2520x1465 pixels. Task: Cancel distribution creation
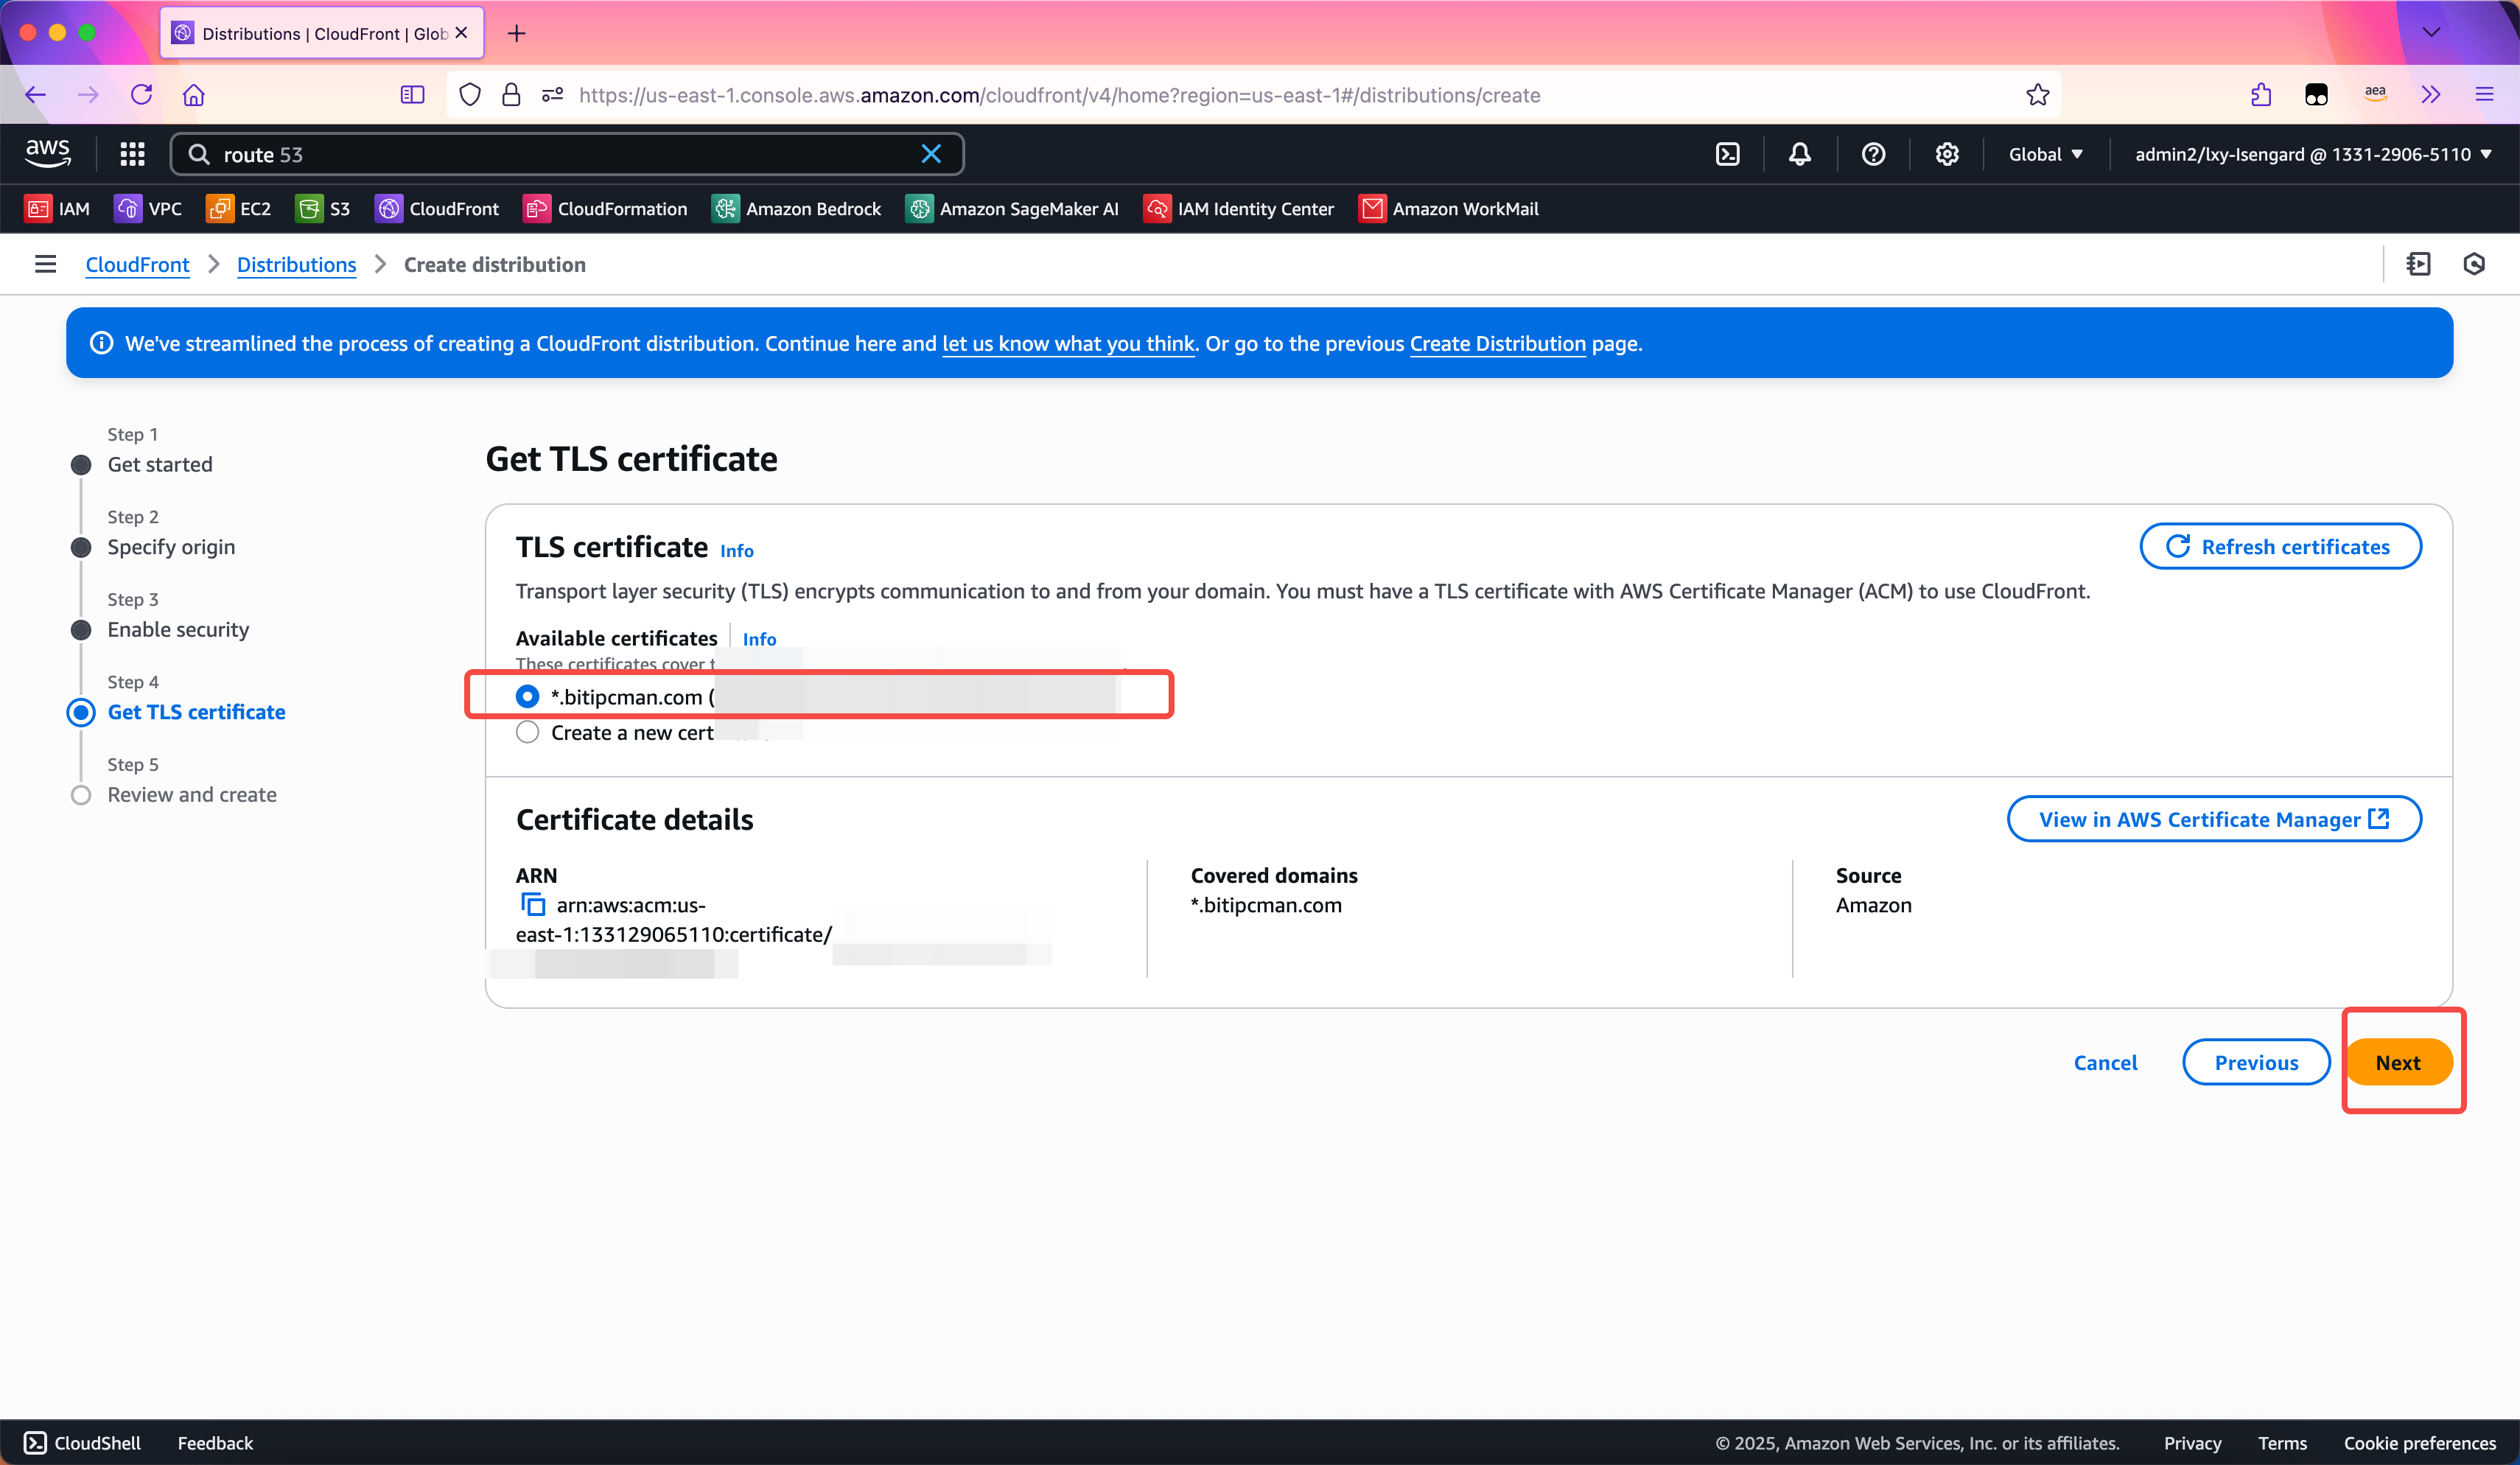click(x=2105, y=1062)
